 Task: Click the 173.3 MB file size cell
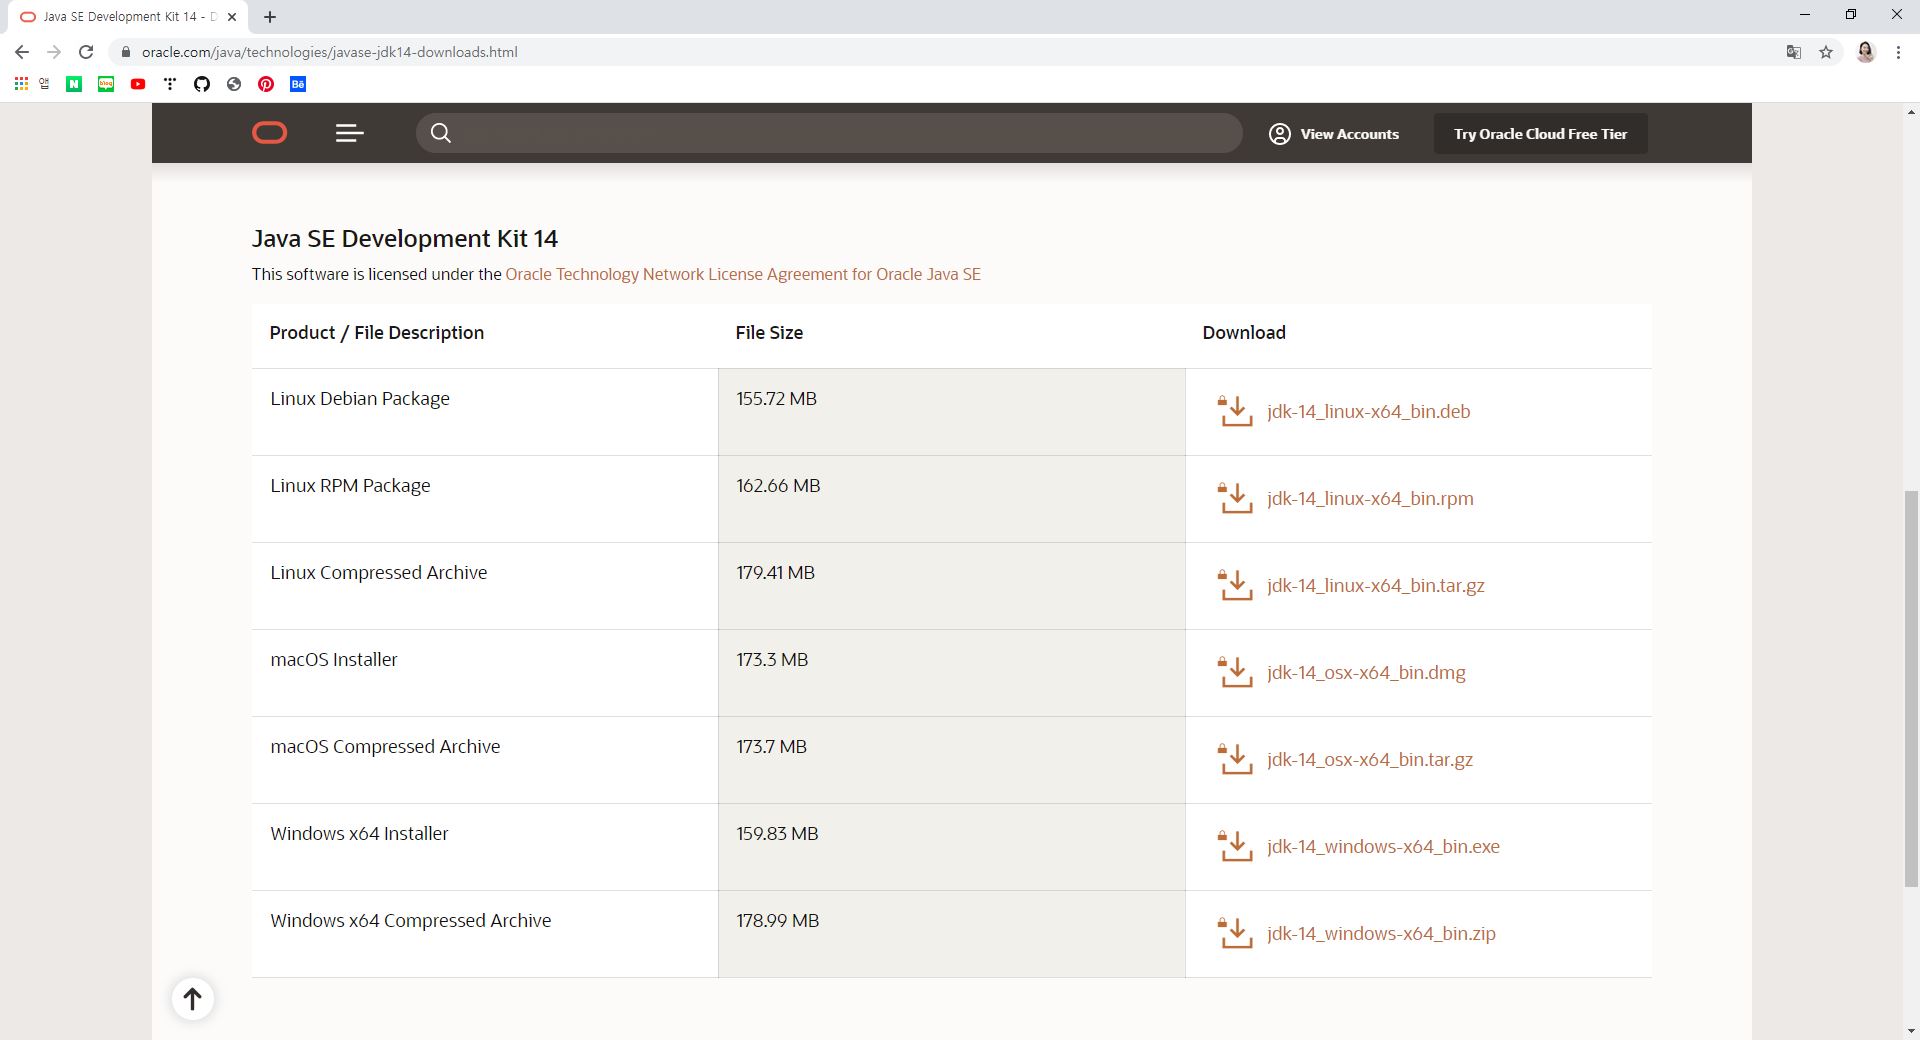[x=951, y=673]
